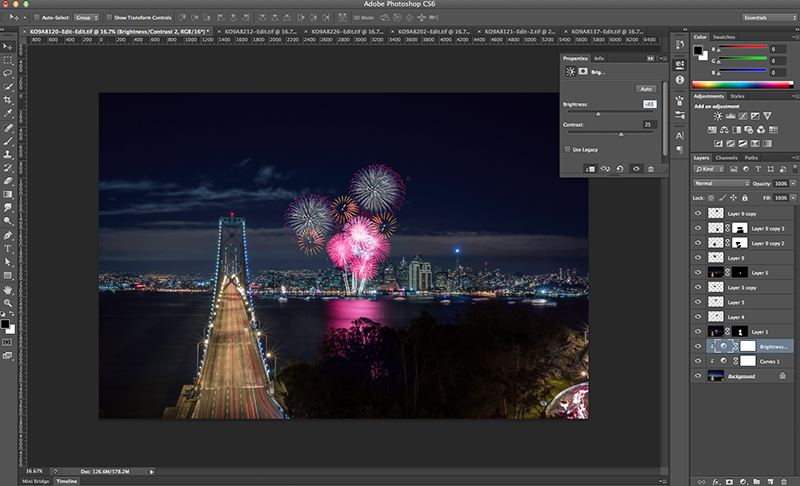
Task: Select the Lasso tool
Action: point(8,73)
